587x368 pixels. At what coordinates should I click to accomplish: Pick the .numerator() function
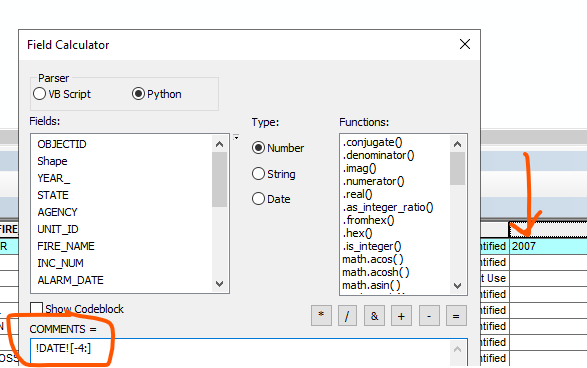point(373,181)
